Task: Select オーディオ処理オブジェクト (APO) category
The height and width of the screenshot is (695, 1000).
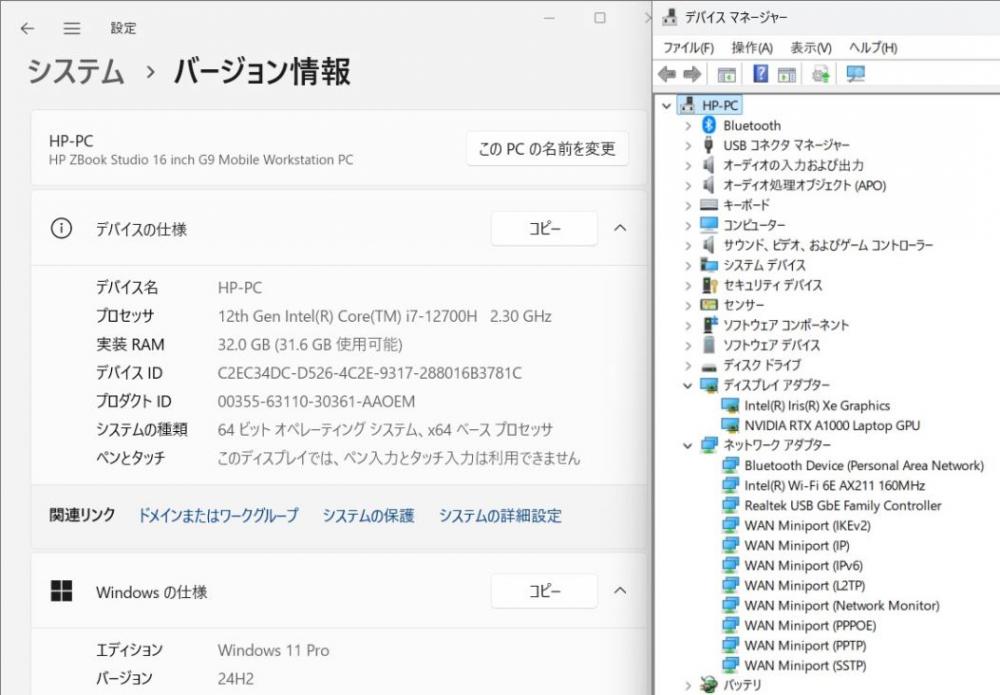Action: coord(804,186)
